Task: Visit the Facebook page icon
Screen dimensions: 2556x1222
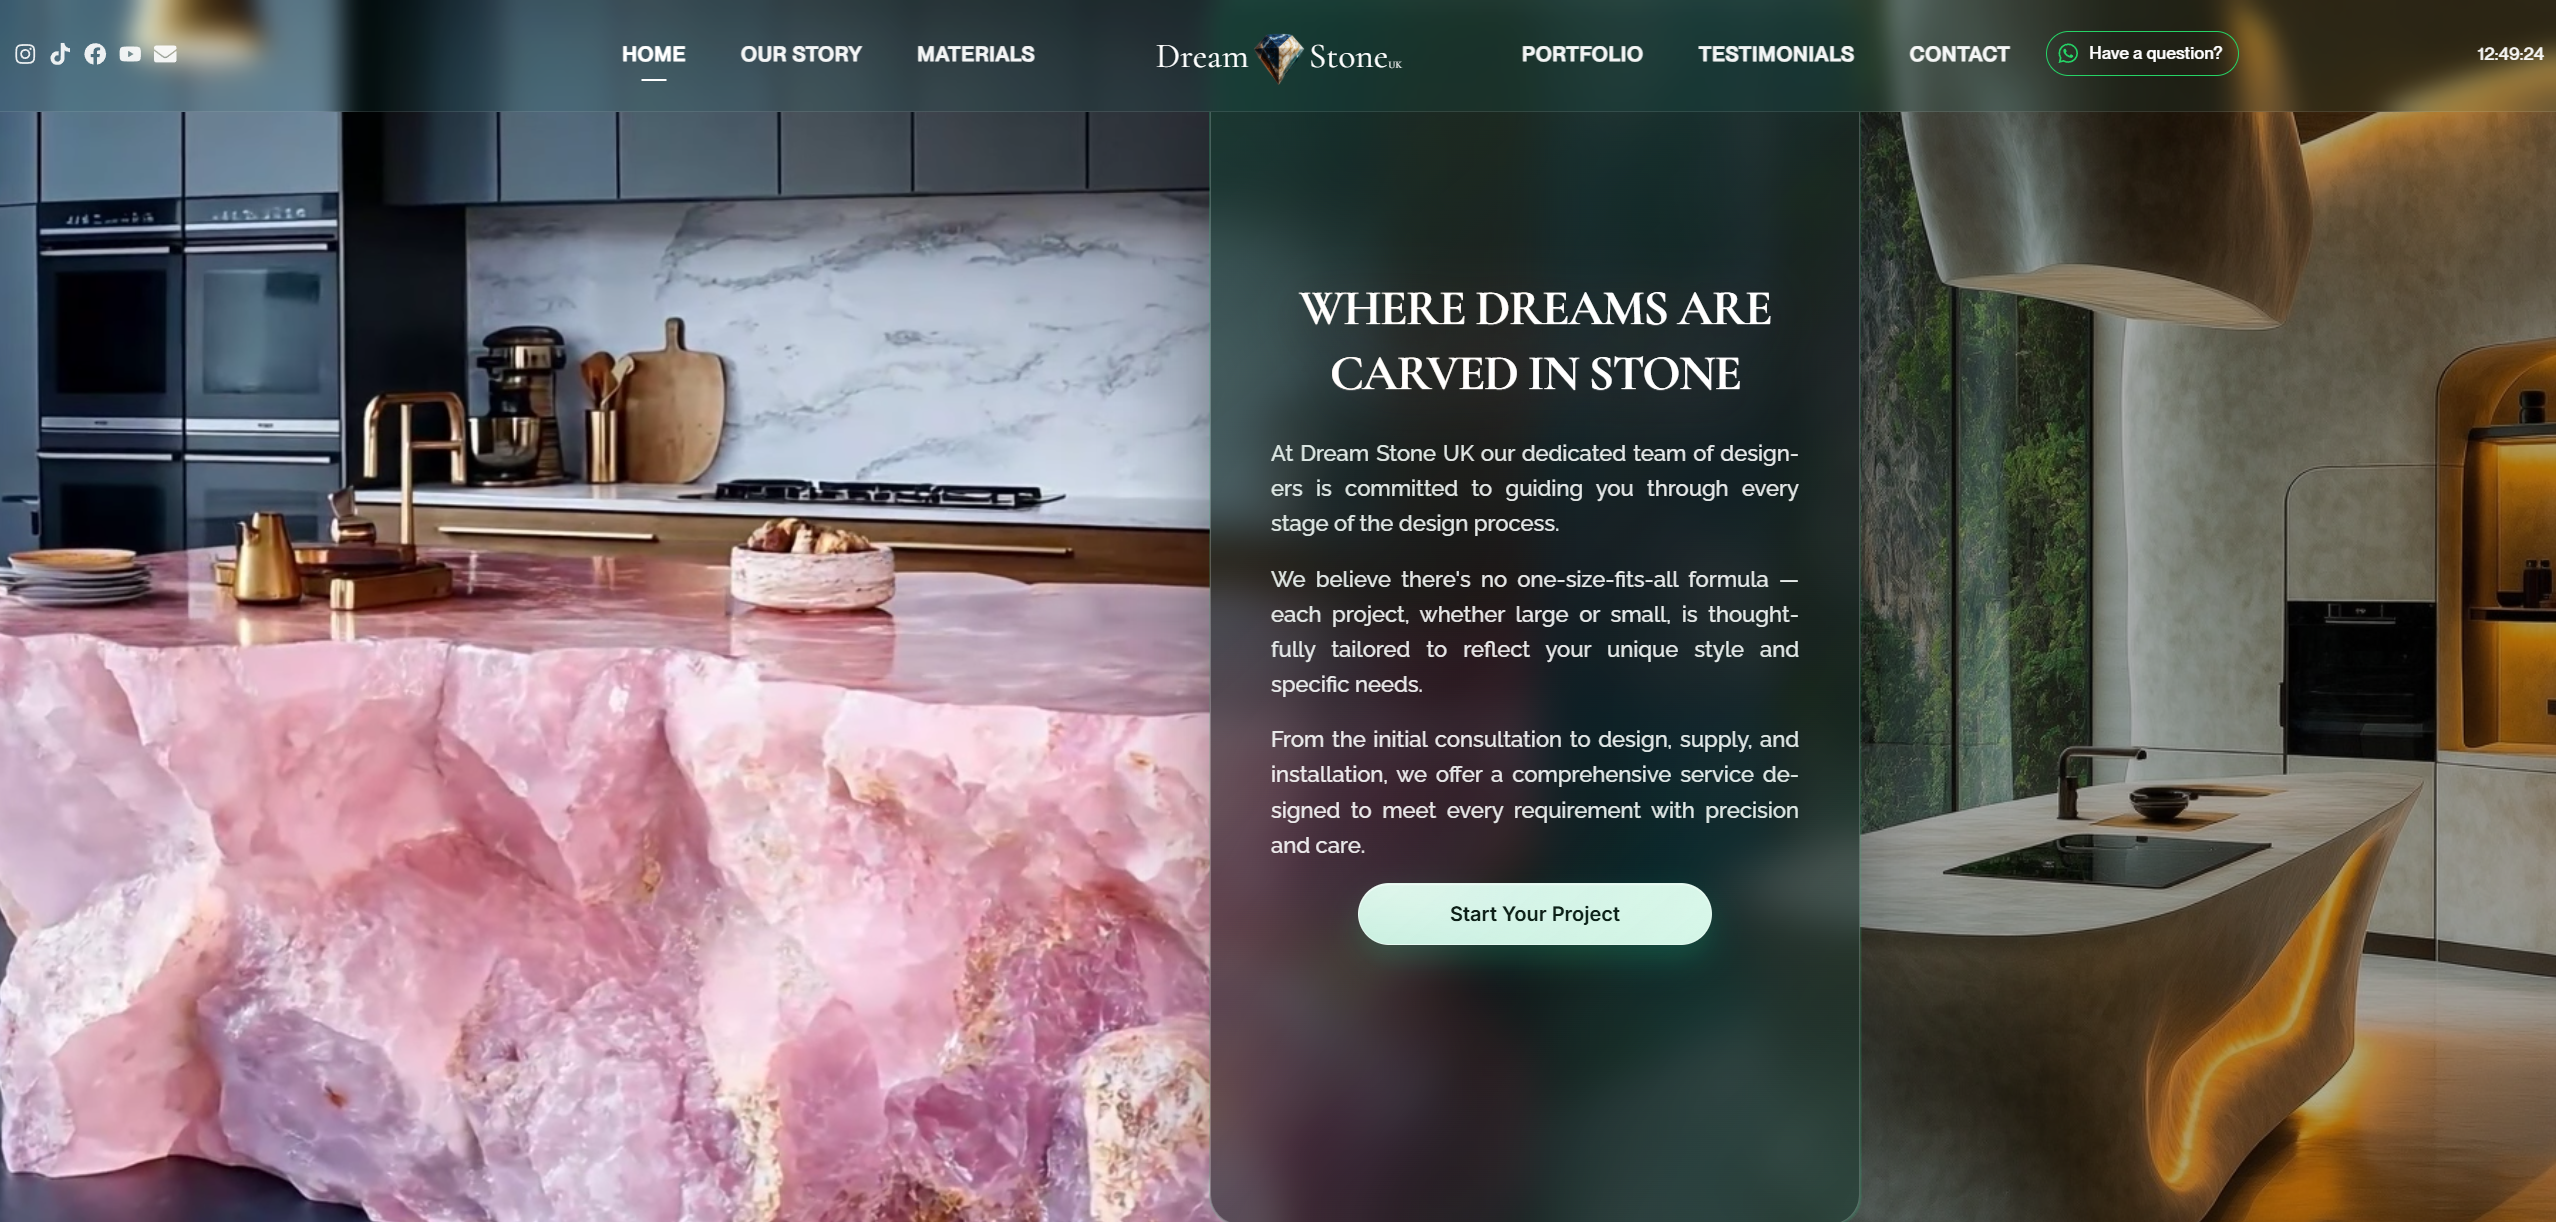Action: click(x=95, y=54)
